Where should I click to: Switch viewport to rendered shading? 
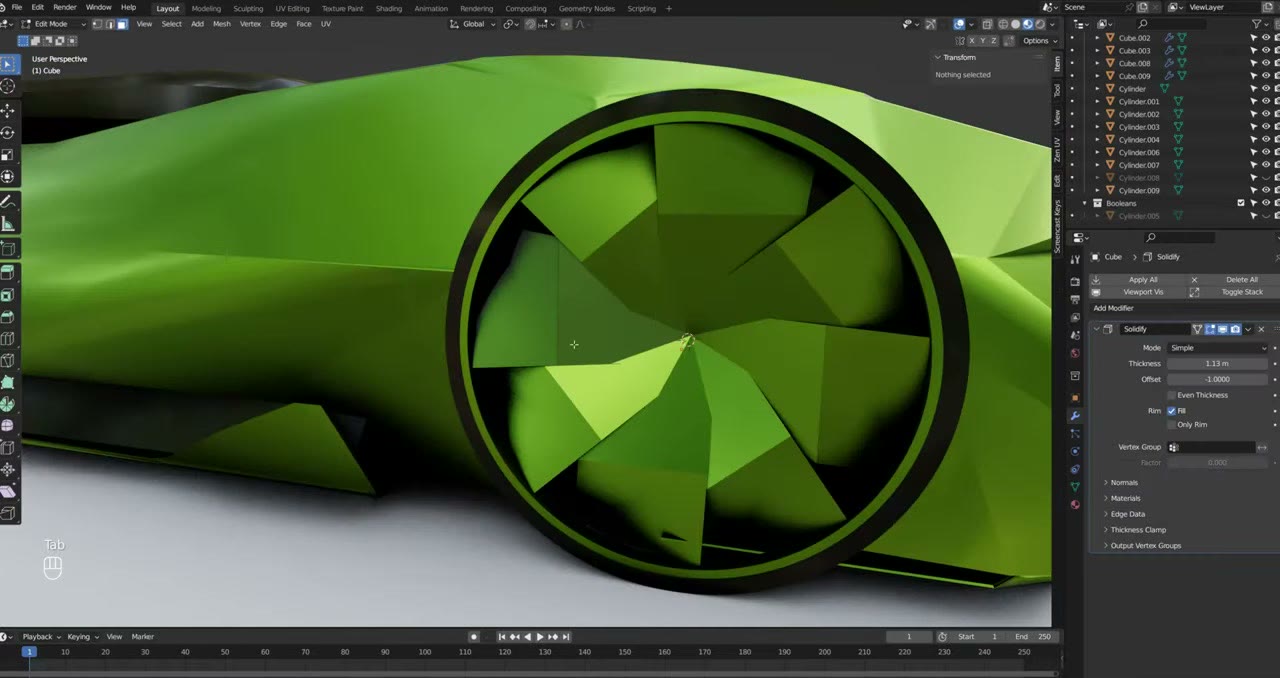pos(1039,24)
